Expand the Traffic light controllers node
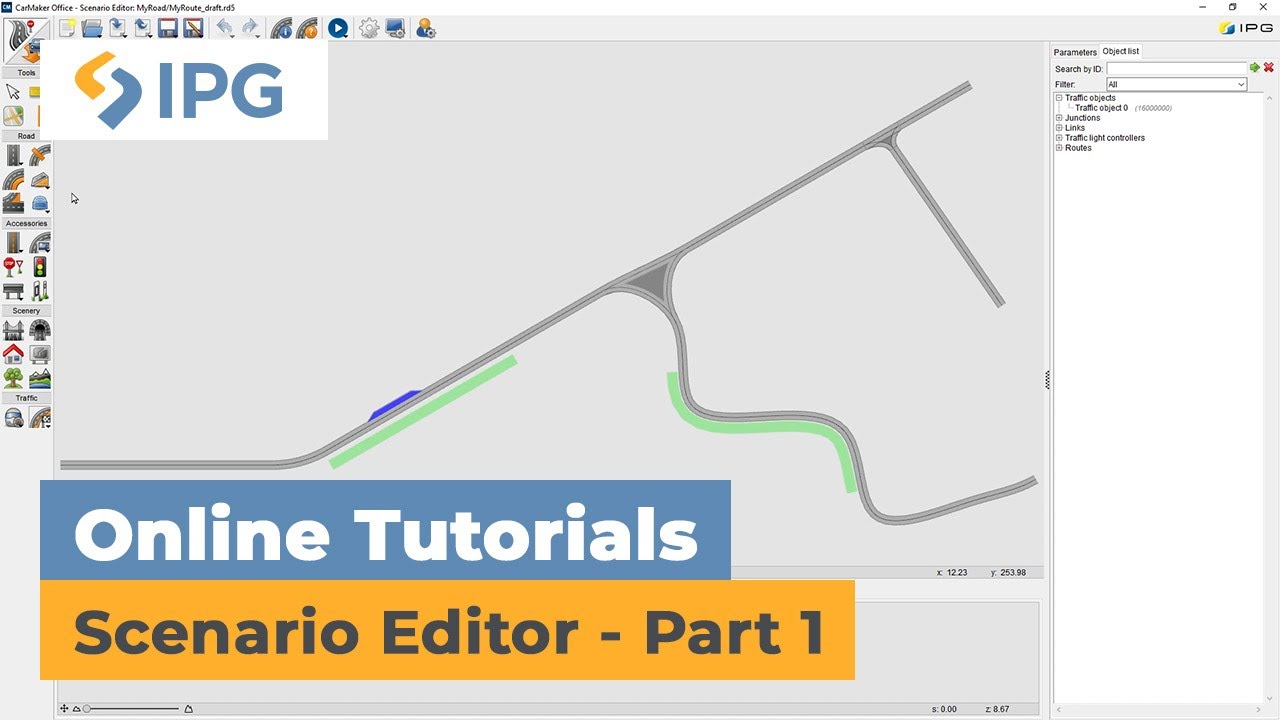The width and height of the screenshot is (1280, 720). [1059, 138]
